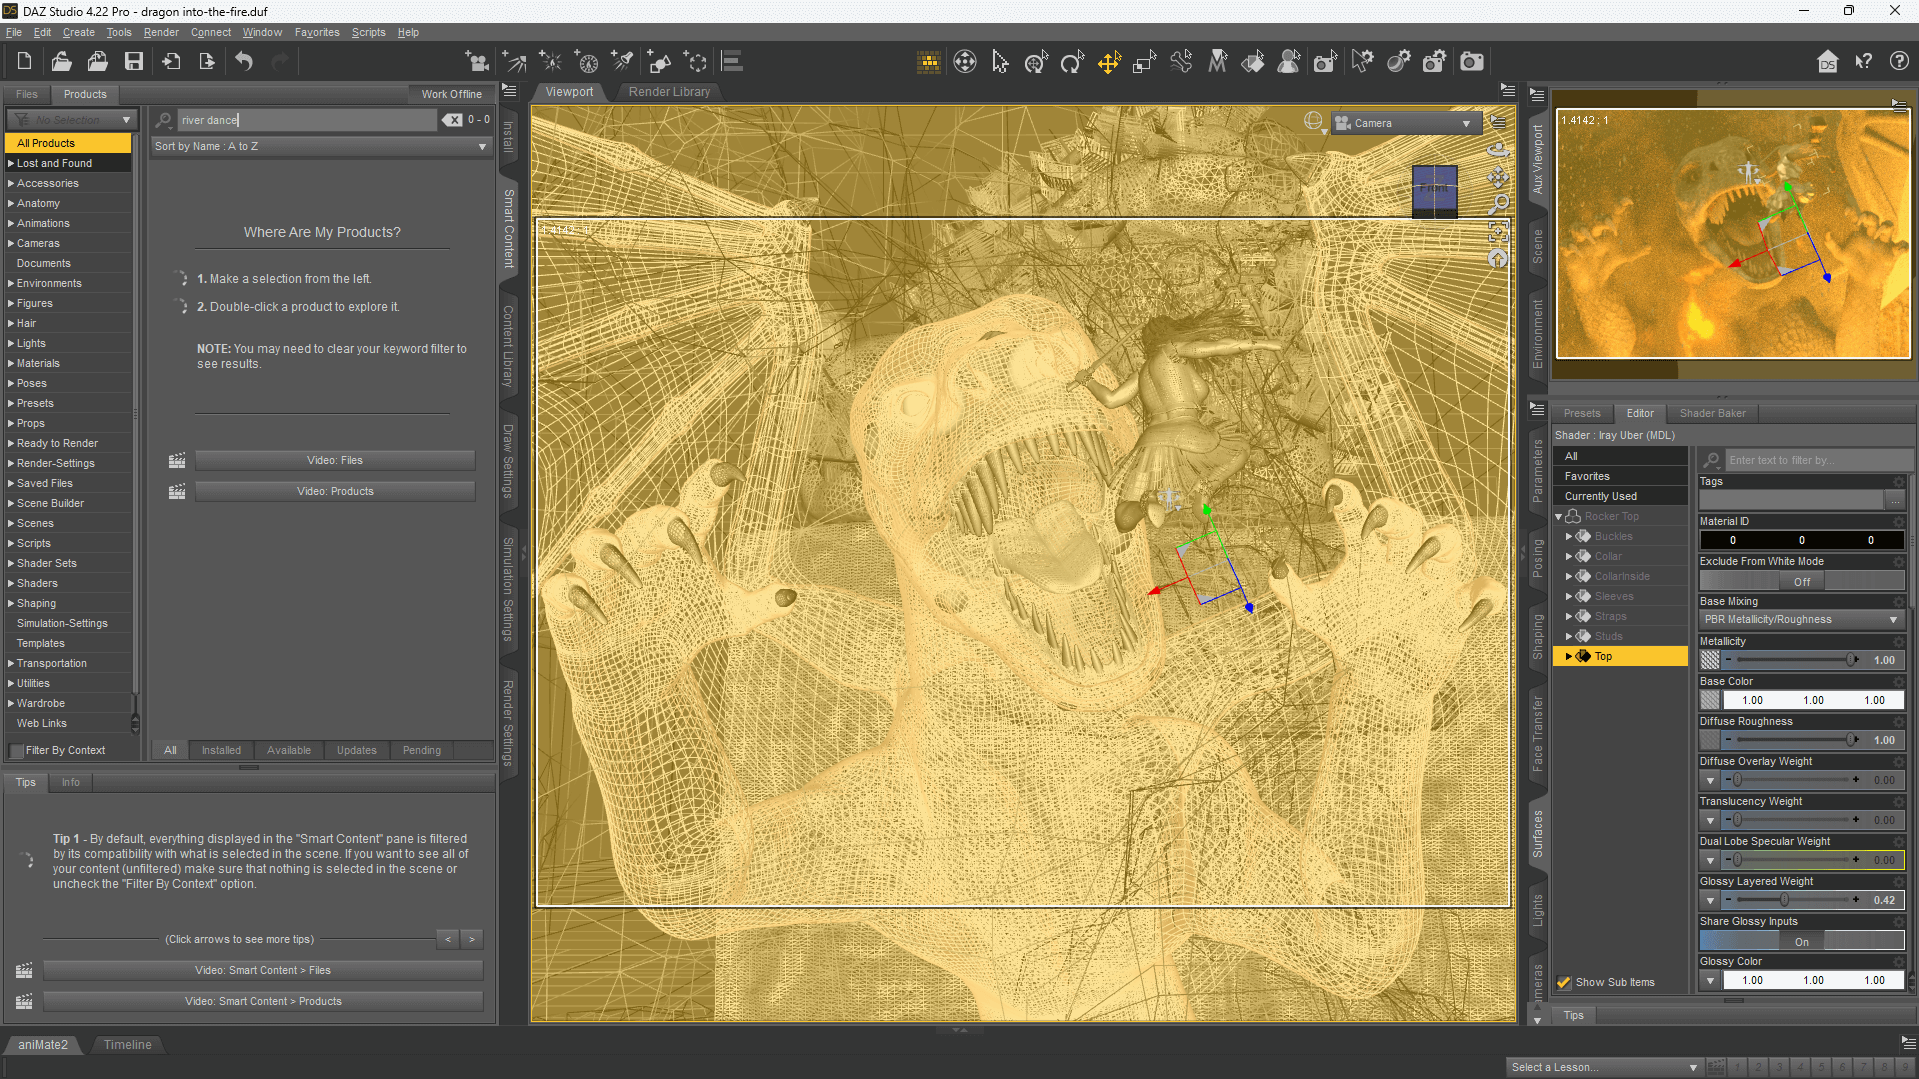Screen dimensions: 1919x1079
Task: Expand the Environments category
Action: click(11, 283)
